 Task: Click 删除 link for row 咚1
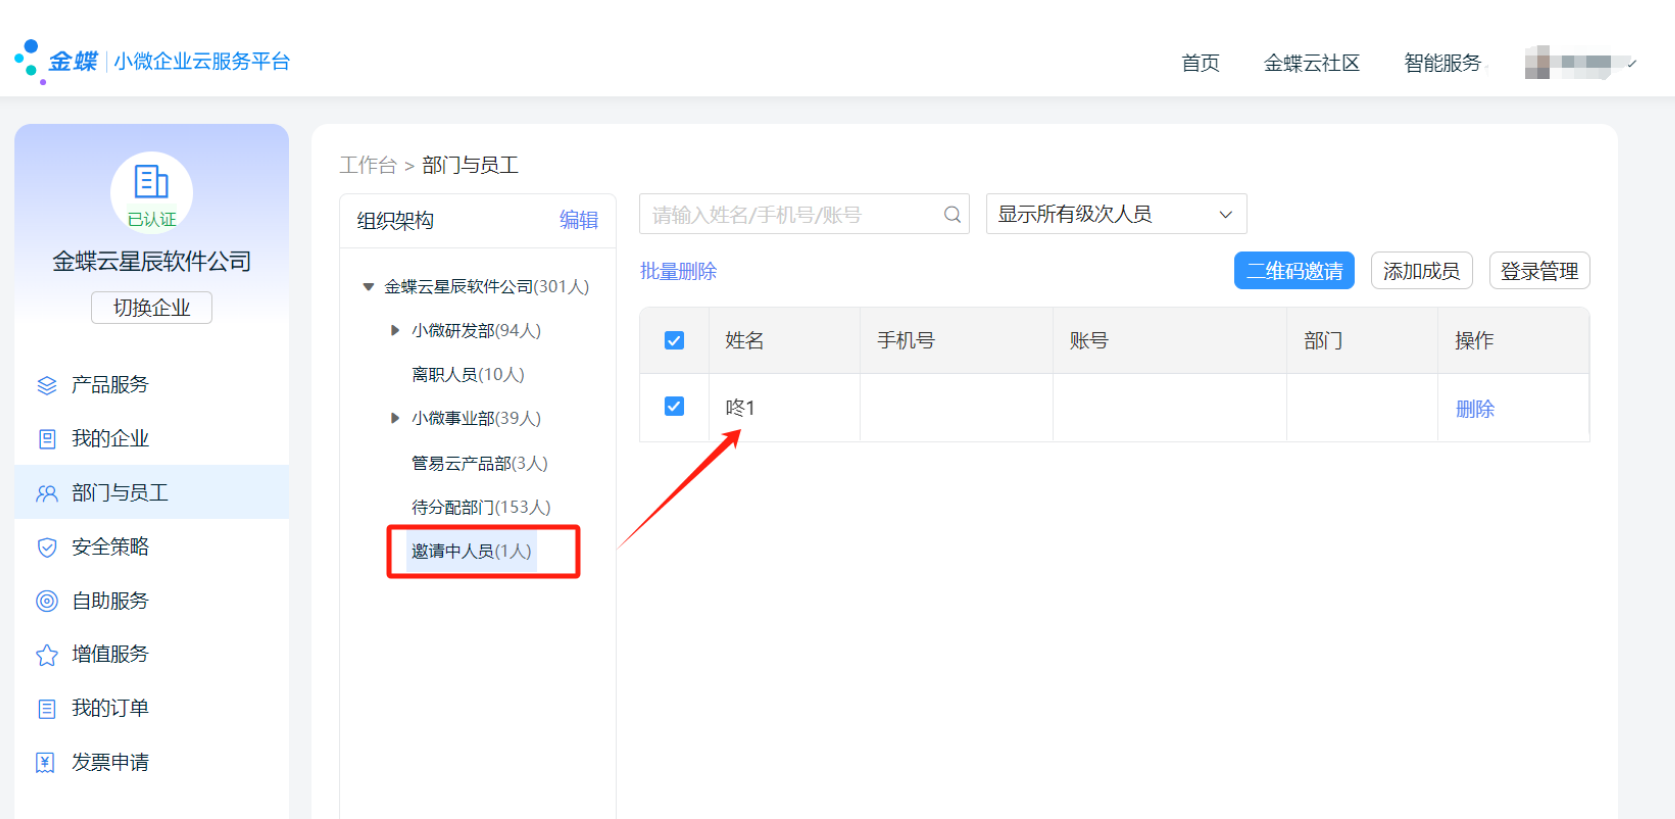coord(1475,409)
